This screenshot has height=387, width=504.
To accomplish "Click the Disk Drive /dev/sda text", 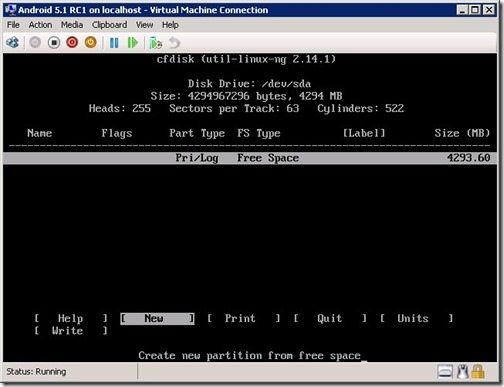I will (249, 83).
